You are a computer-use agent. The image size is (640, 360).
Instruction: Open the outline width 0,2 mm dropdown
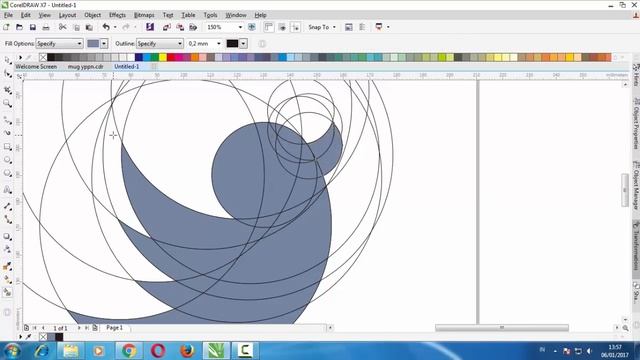point(219,44)
